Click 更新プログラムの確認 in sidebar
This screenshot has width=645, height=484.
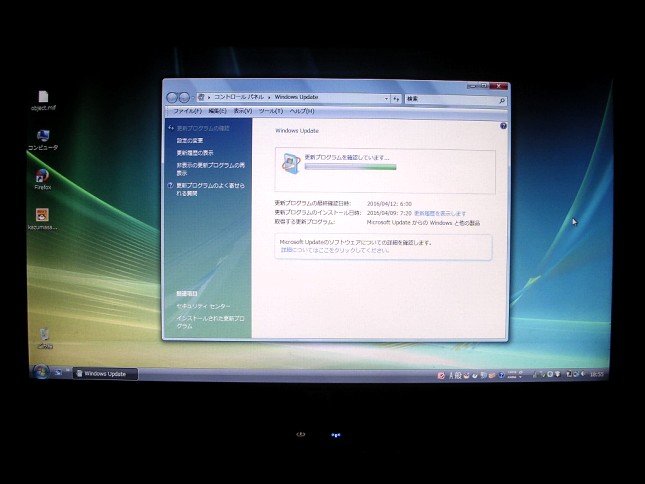coord(203,128)
